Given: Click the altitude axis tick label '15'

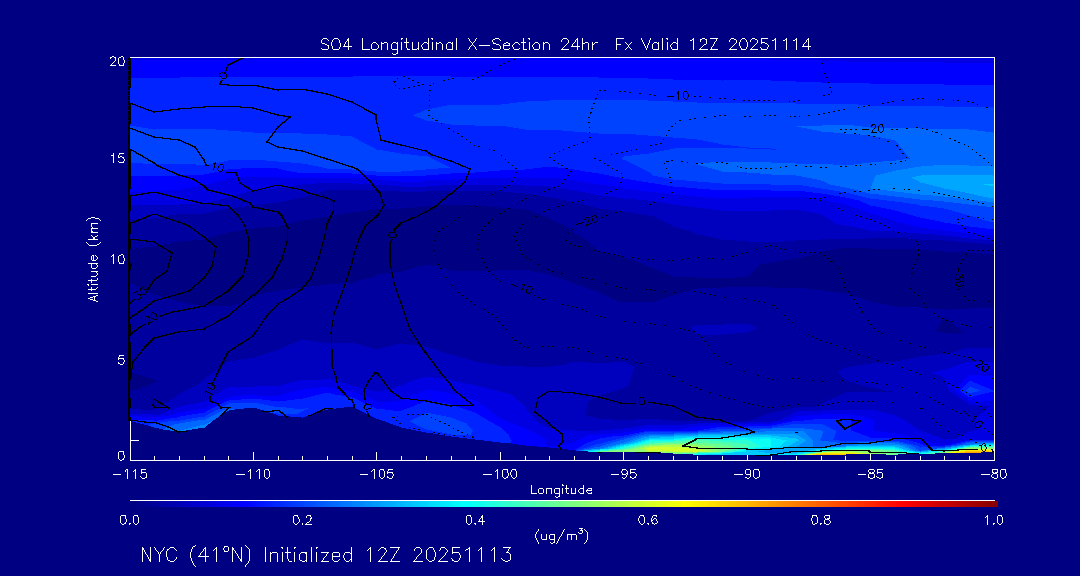Looking at the screenshot, I should click(x=116, y=158).
